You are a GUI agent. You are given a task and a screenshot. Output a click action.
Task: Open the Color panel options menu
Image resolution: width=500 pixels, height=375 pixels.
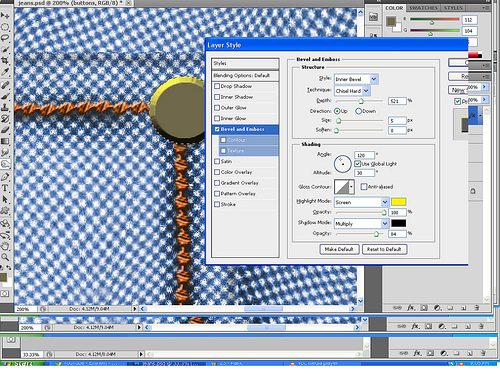tap(485, 8)
